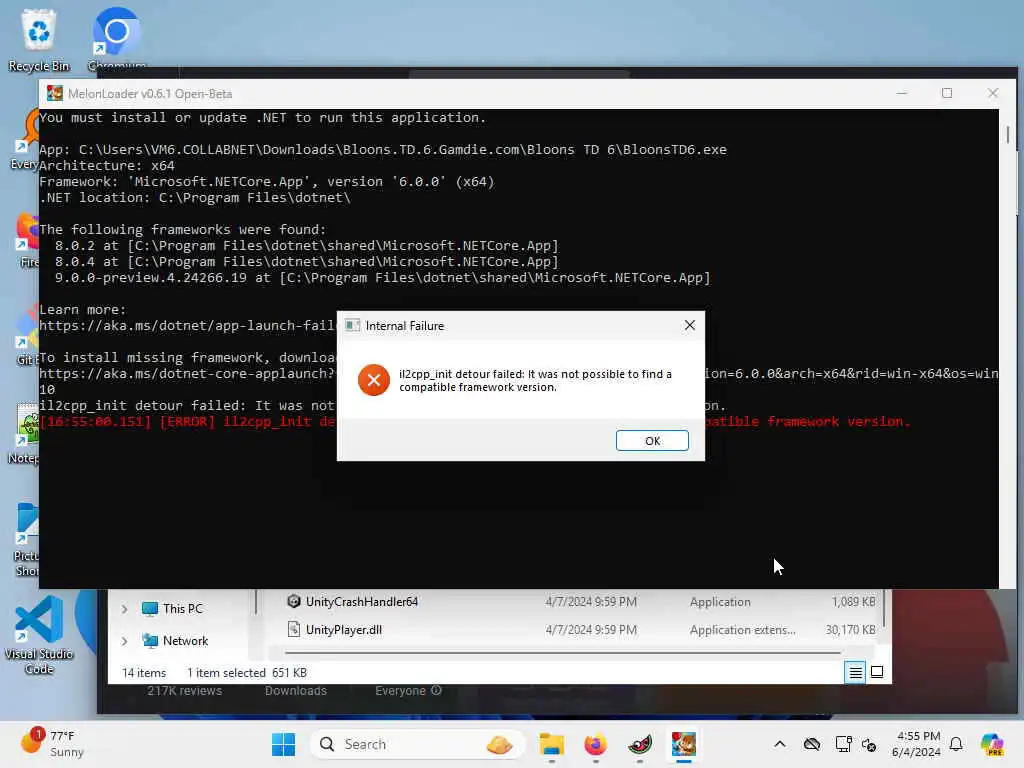Click the Internal Failure title bar icon

click(x=353, y=325)
